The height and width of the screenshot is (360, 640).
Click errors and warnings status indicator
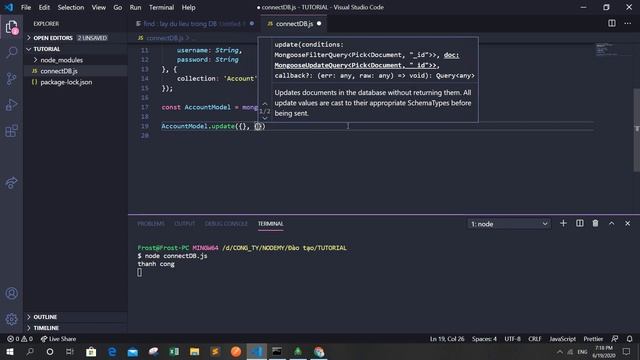(x=20, y=339)
